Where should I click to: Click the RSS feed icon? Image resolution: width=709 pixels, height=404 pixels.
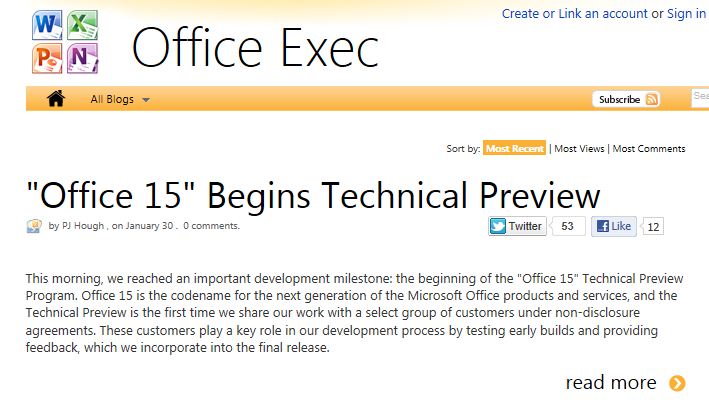point(652,99)
